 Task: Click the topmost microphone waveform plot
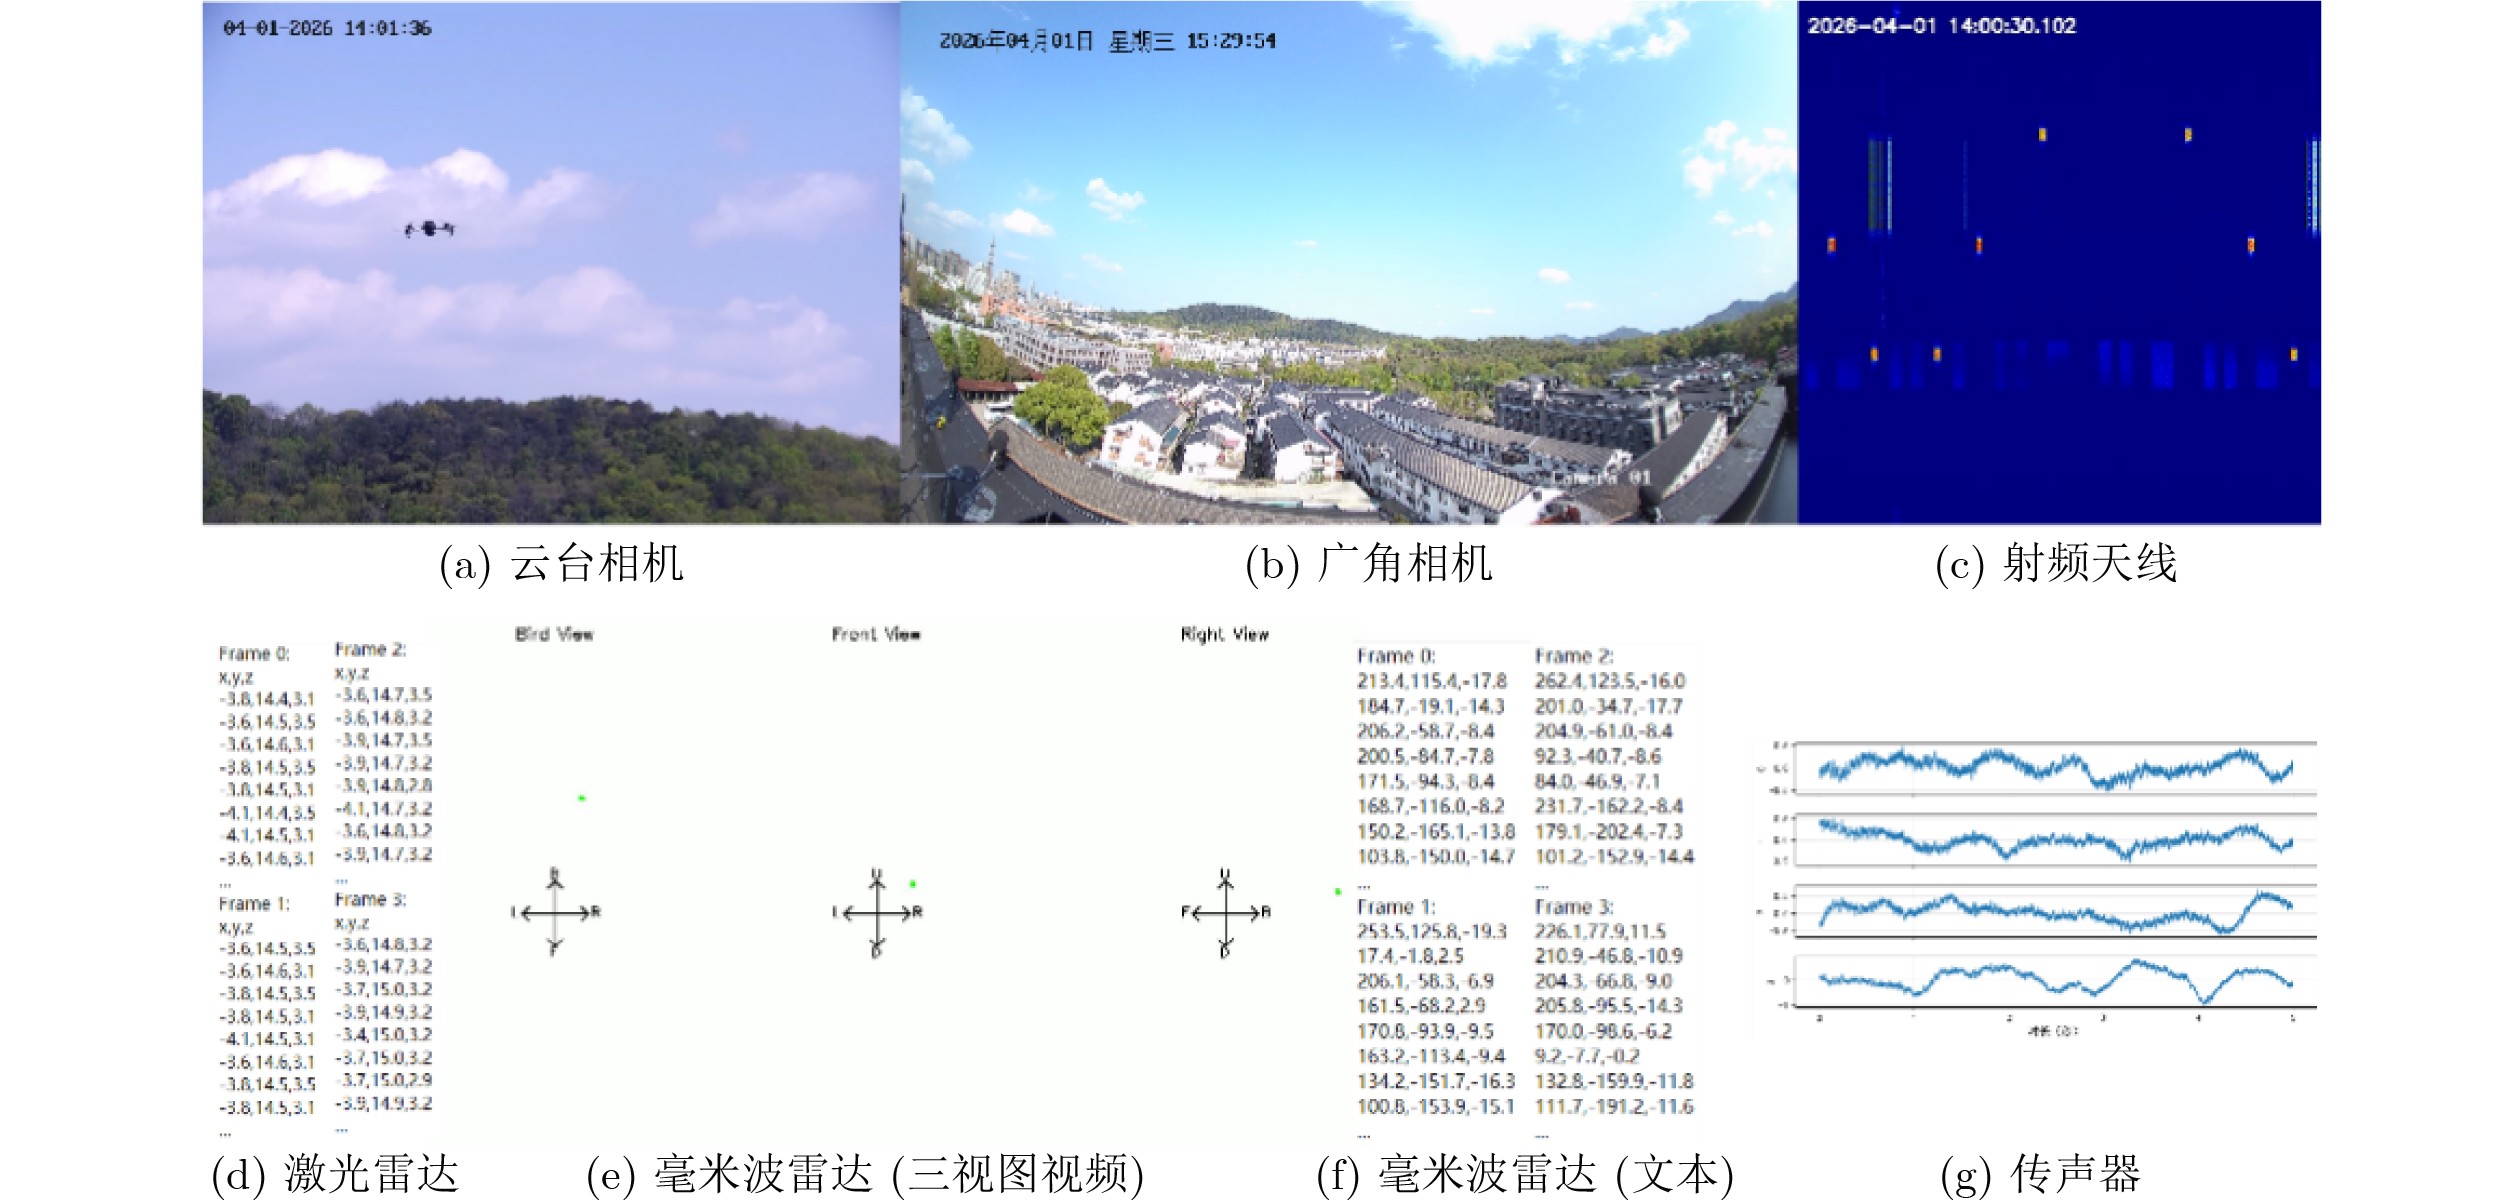click(2056, 768)
